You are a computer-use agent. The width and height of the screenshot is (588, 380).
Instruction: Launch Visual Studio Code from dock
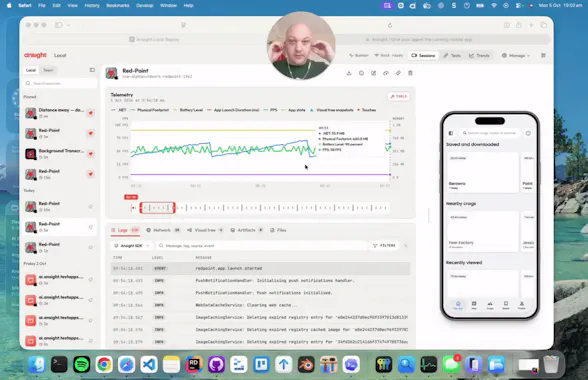tap(149, 364)
